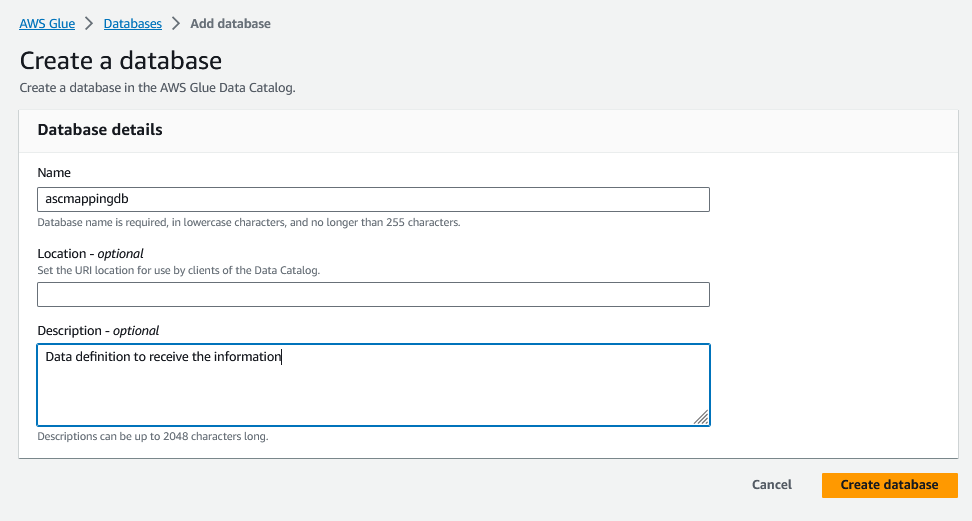Focus the Description text area
972x521 pixels.
click(x=373, y=385)
